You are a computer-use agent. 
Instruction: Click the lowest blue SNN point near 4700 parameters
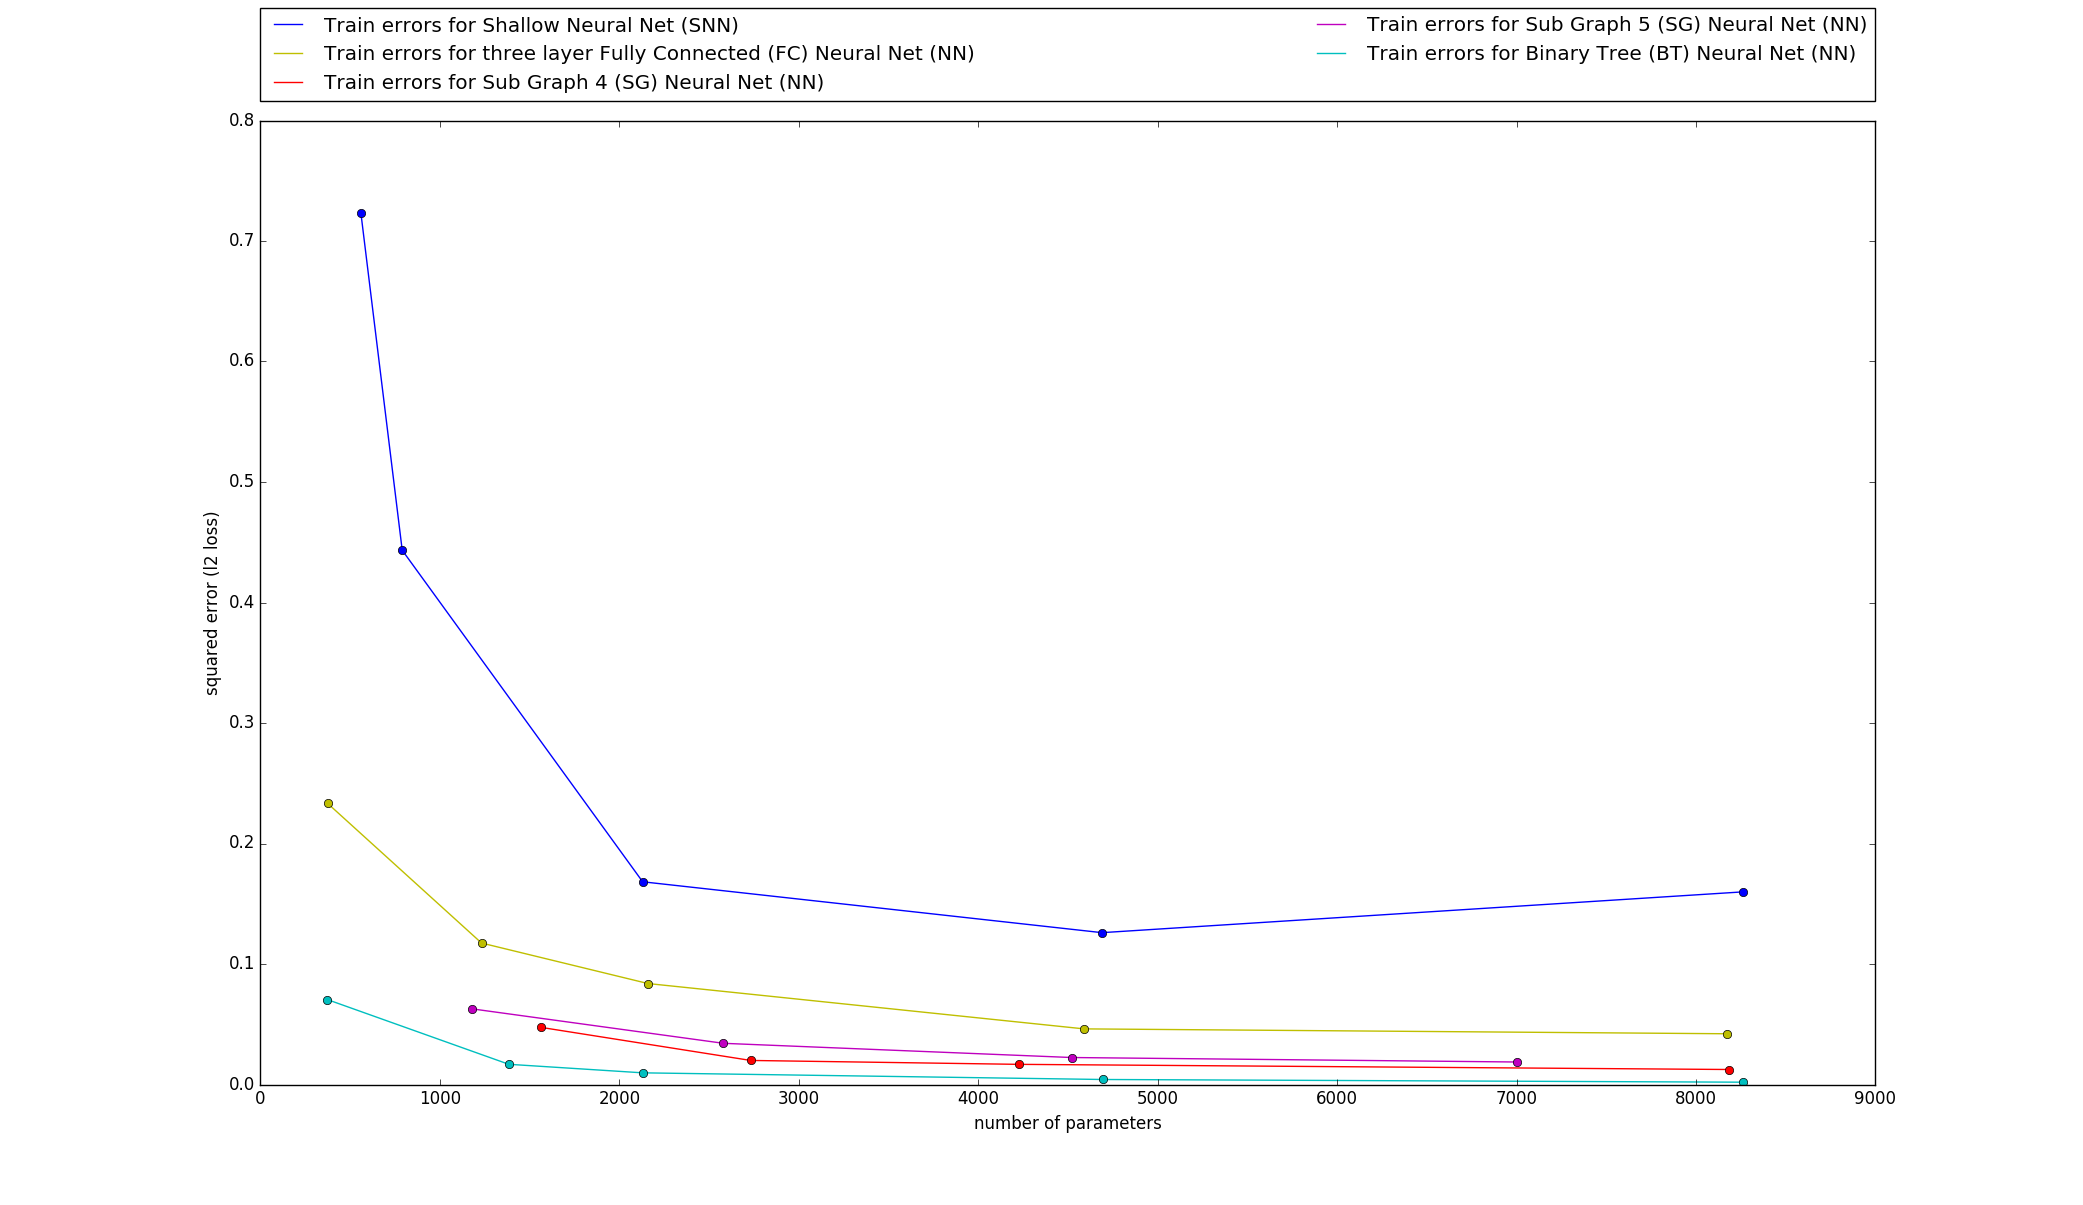coord(1102,933)
